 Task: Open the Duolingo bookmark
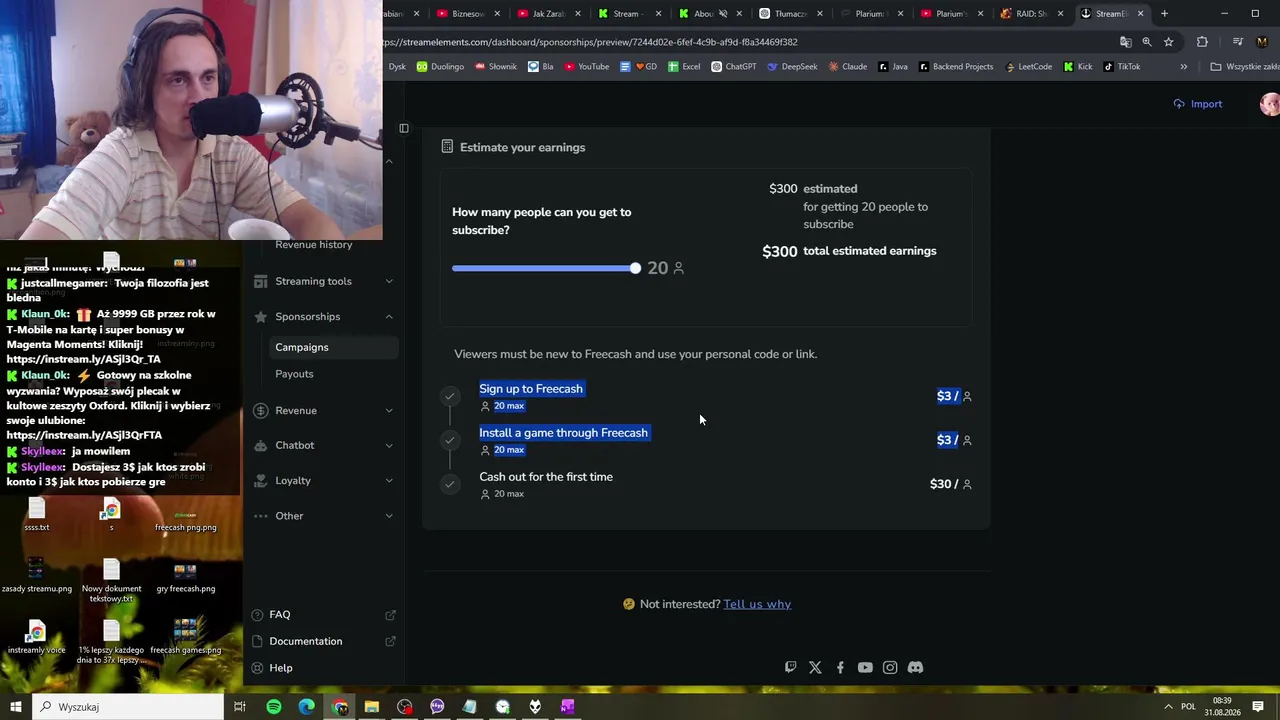pyautogui.click(x=440, y=67)
